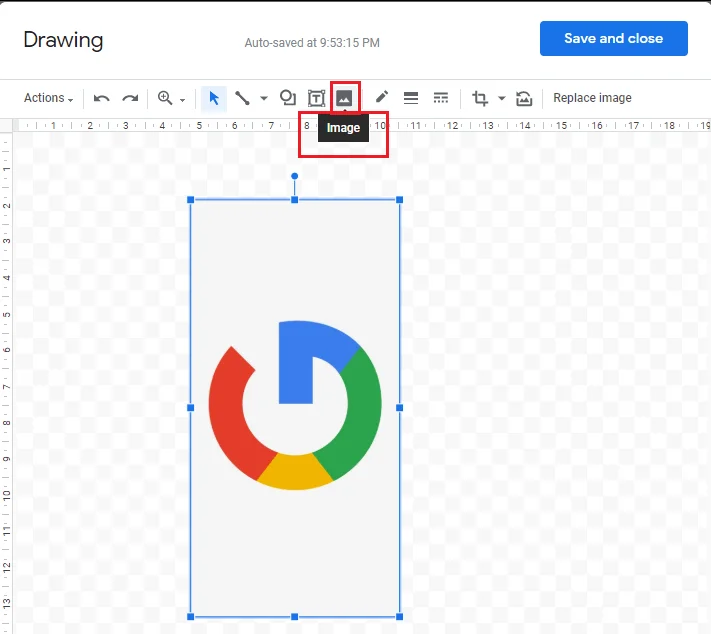The width and height of the screenshot is (711, 634).
Task: Open the Actions menu
Action: click(x=49, y=98)
